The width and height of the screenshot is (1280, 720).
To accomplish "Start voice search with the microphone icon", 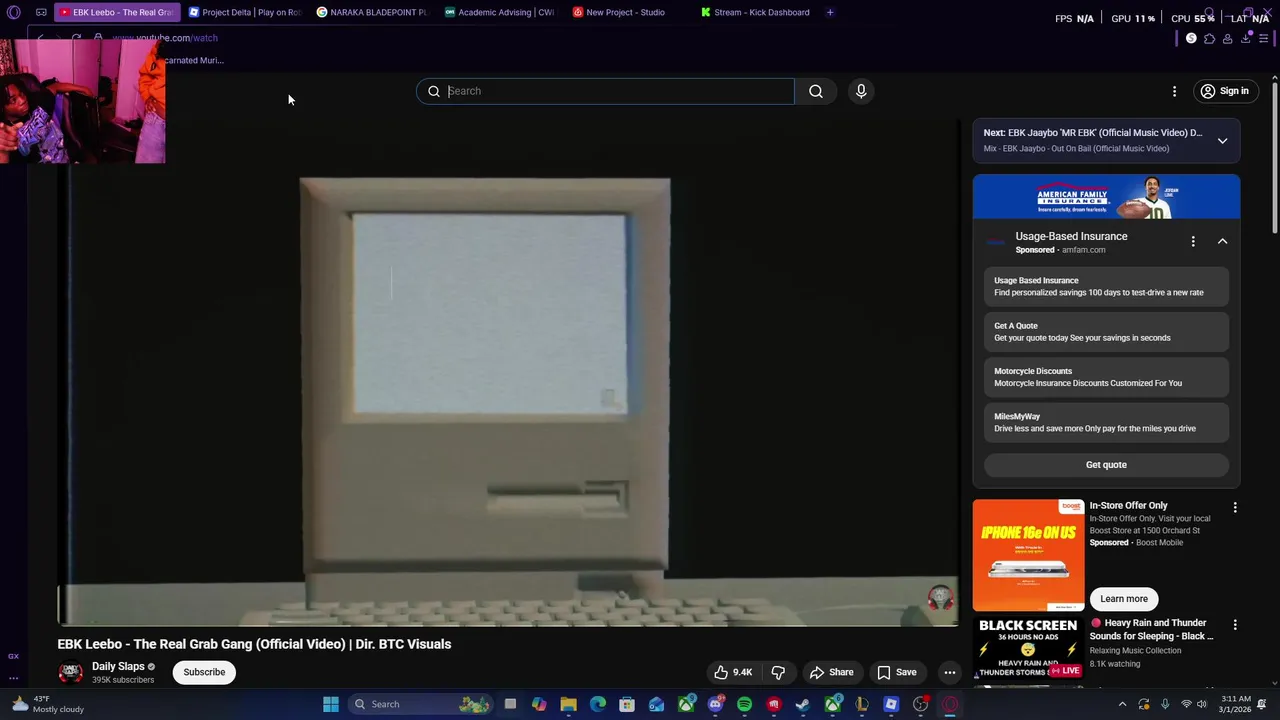I will (861, 91).
